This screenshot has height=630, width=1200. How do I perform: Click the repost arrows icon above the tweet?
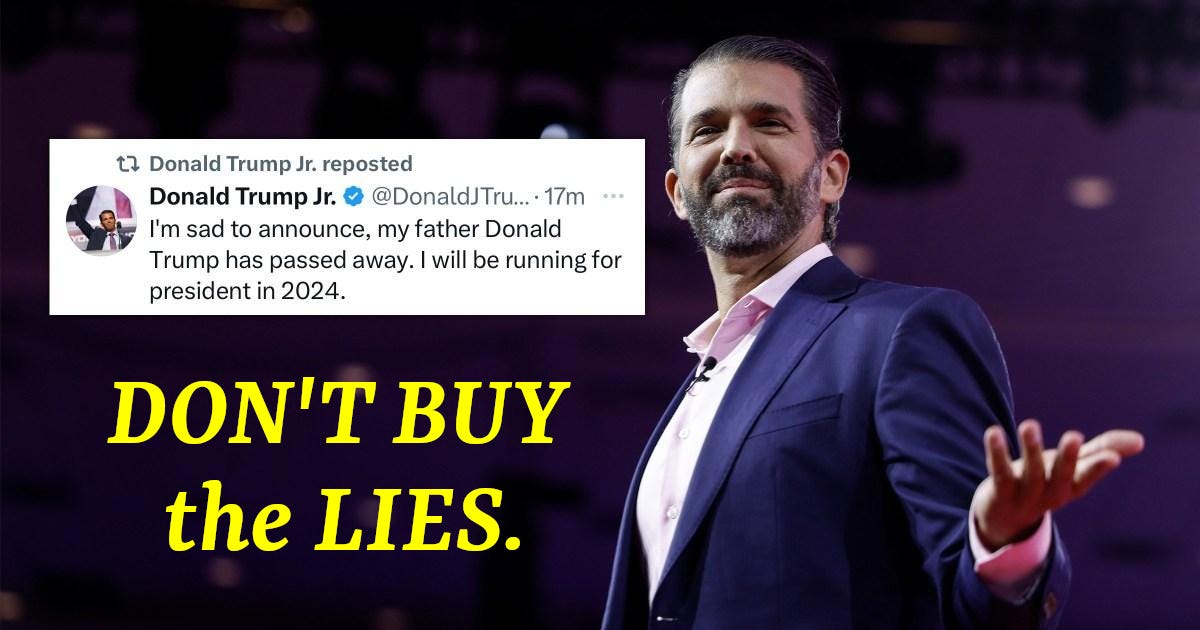[x=128, y=163]
